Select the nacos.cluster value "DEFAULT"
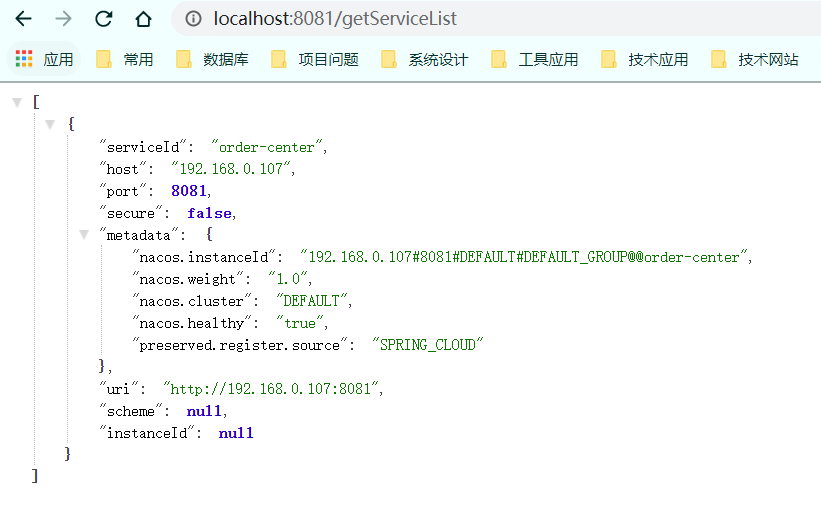The image size is (821, 521). pos(312,301)
